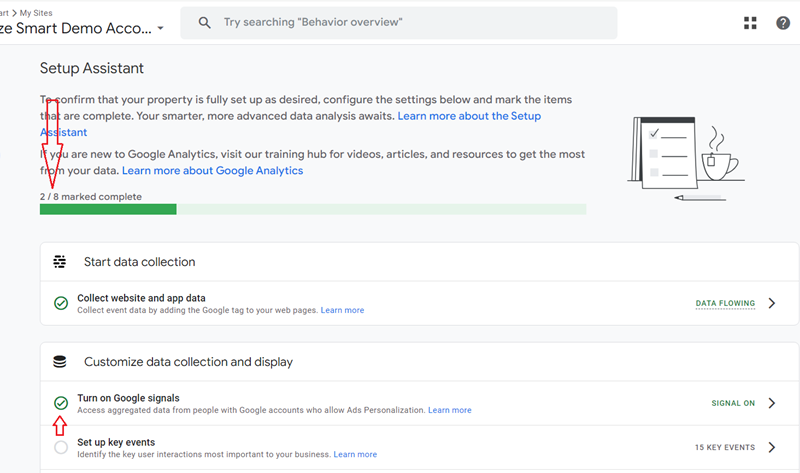Open Learn more link under Collect website data

tap(342, 310)
